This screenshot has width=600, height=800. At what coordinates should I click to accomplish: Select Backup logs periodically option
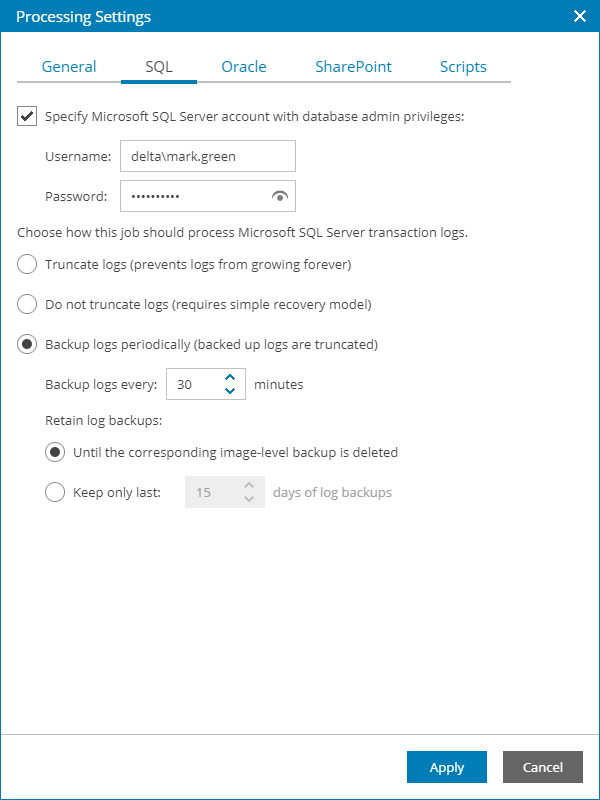(27, 344)
